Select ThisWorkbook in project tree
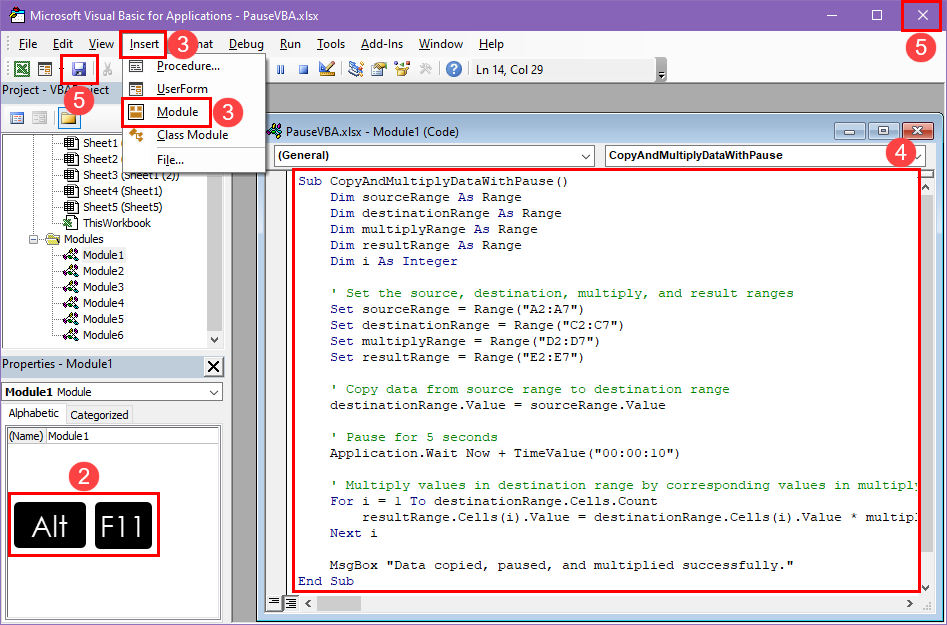The width and height of the screenshot is (947, 625). (117, 223)
